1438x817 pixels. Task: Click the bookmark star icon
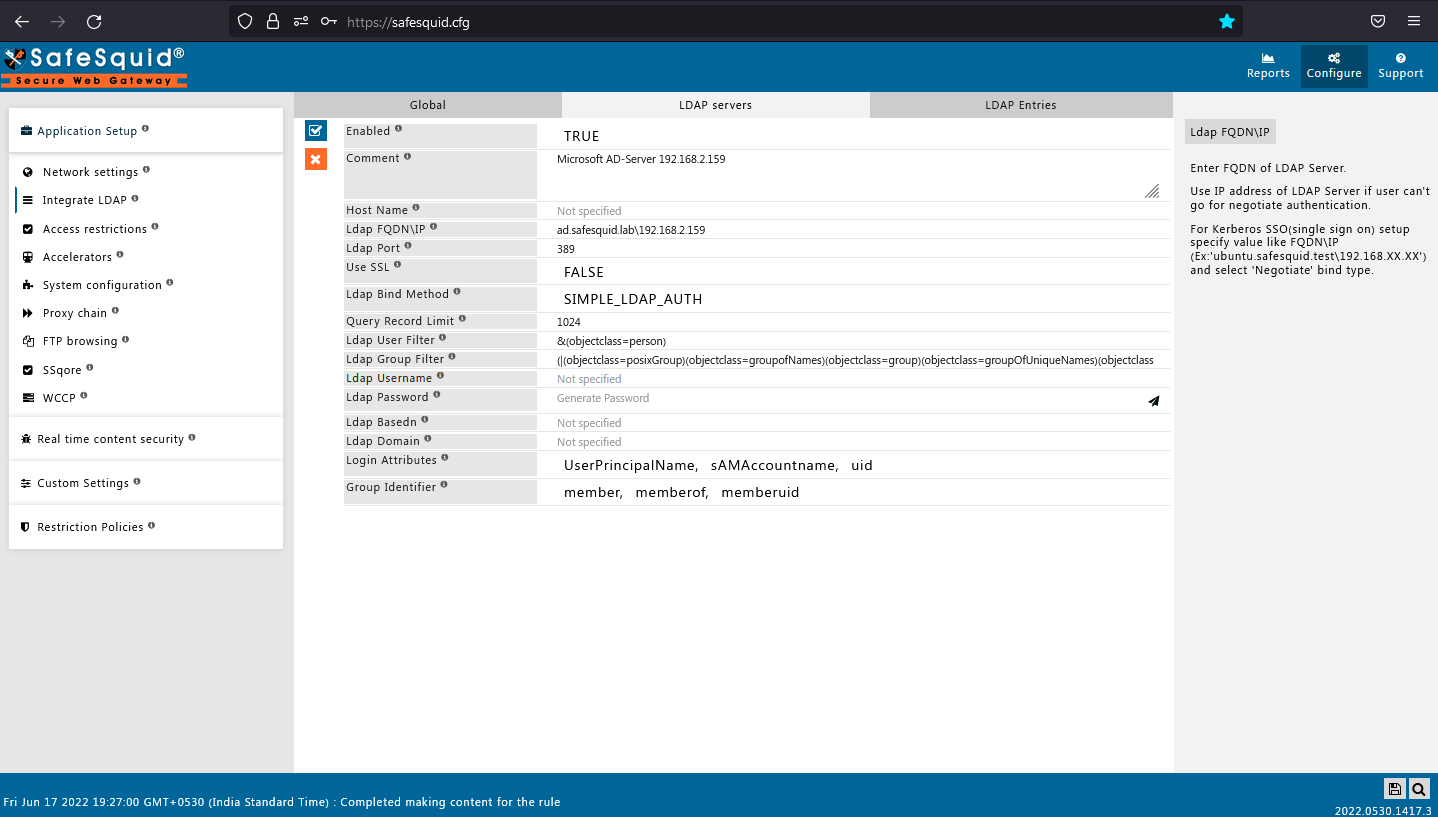pyautogui.click(x=1227, y=21)
